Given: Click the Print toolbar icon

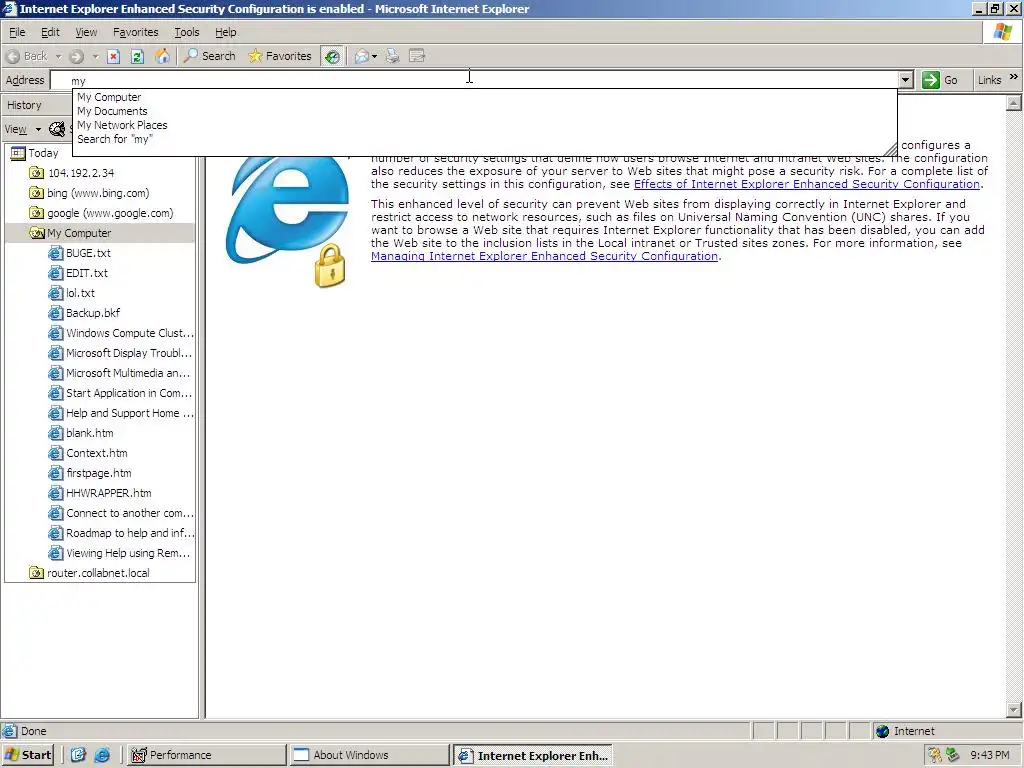Looking at the screenshot, I should coord(392,56).
